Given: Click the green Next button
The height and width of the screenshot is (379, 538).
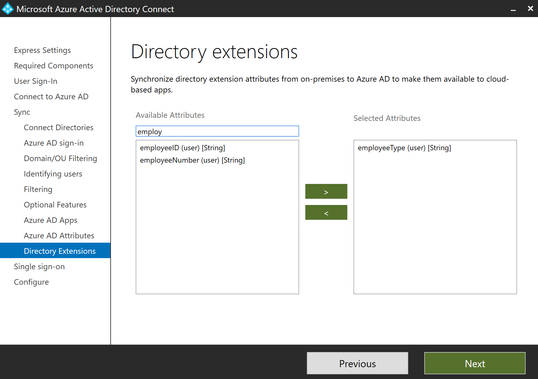Looking at the screenshot, I should coord(475,363).
